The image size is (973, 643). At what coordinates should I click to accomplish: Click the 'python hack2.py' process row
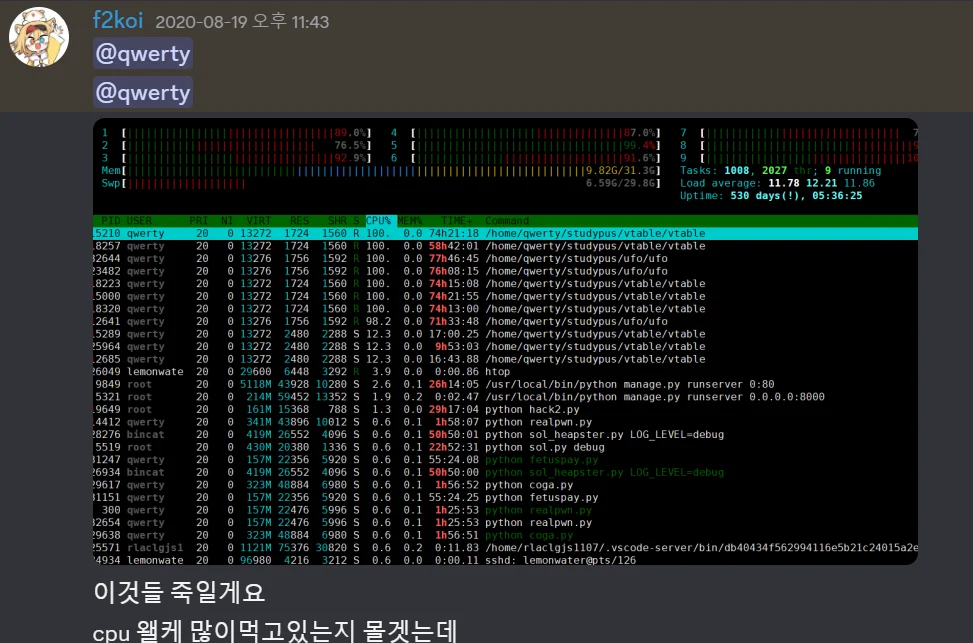point(505,410)
